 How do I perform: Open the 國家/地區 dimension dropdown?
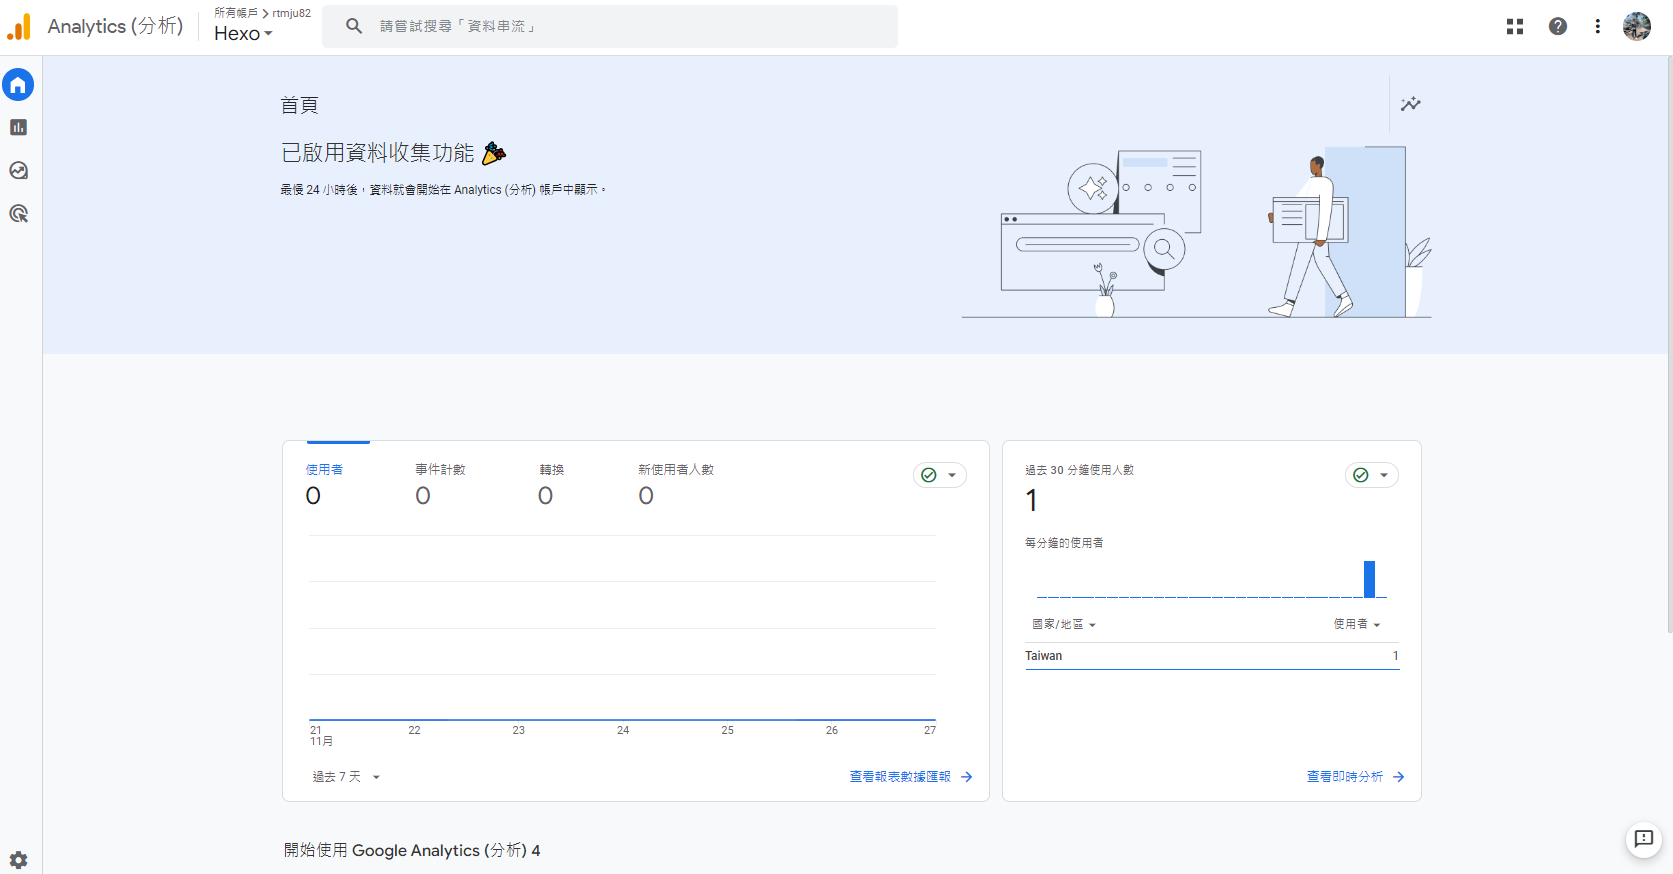tap(1064, 624)
